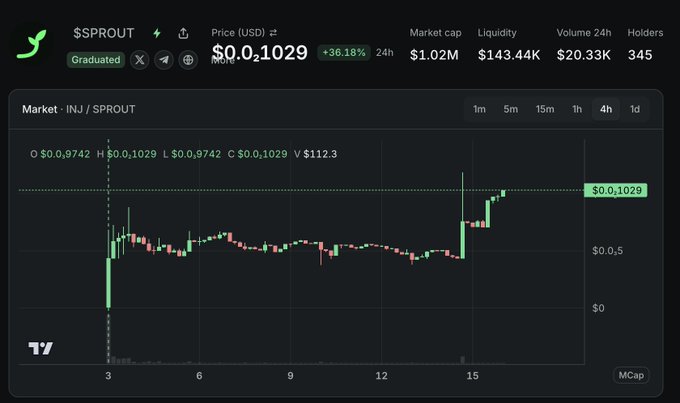This screenshot has width=680, height=403.
Task: Click the +36.18% change badge
Action: 344,52
